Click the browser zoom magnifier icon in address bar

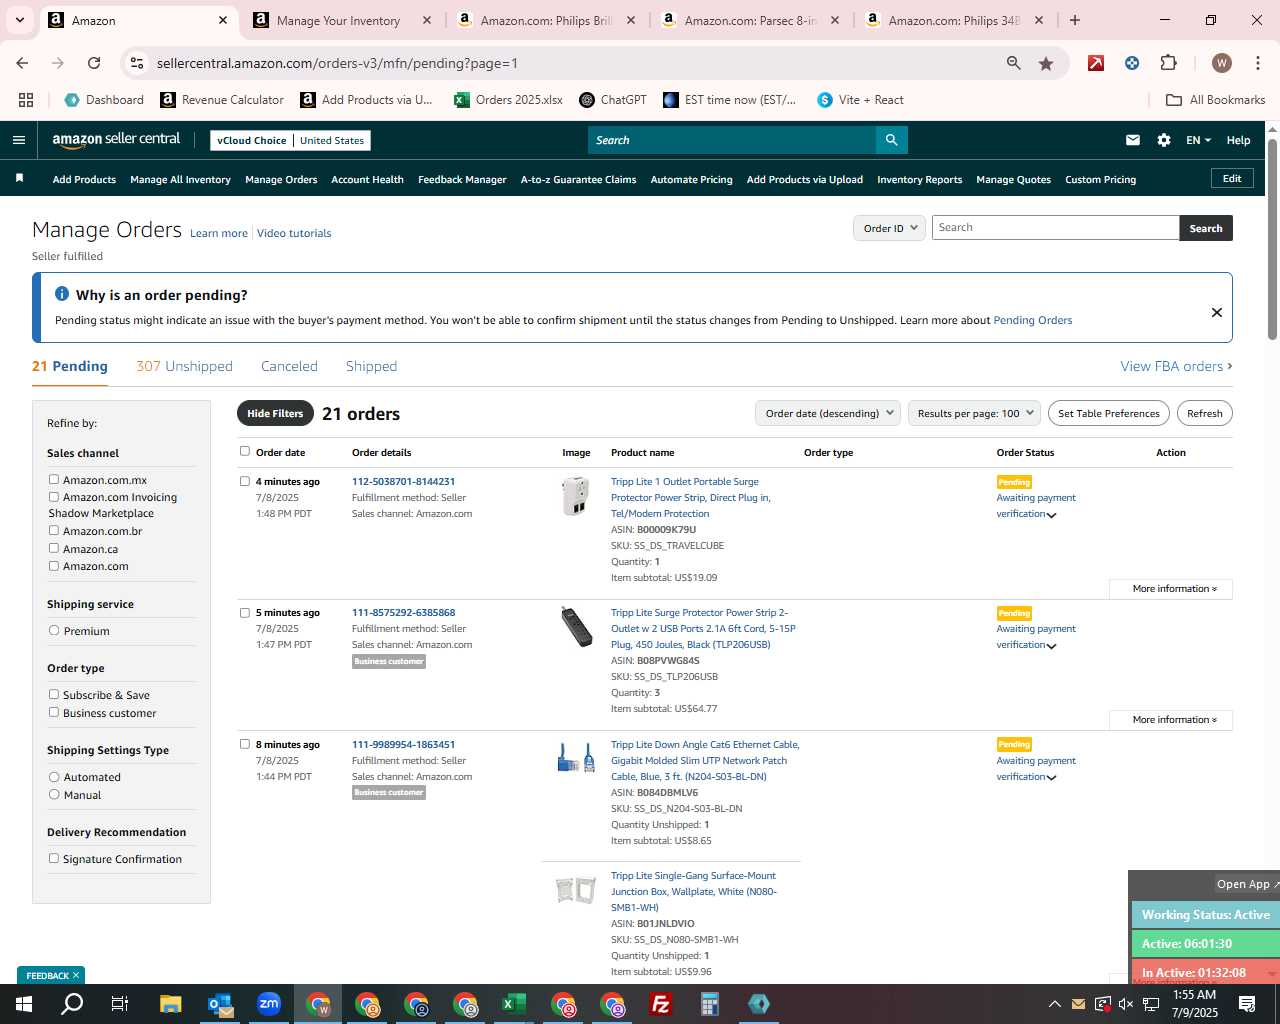click(1014, 63)
